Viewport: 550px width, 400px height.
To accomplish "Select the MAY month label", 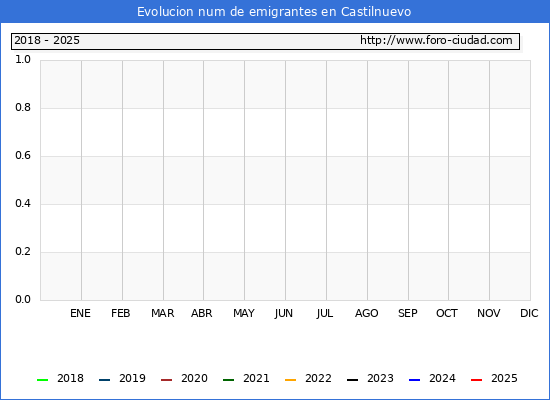I will 244,313.
